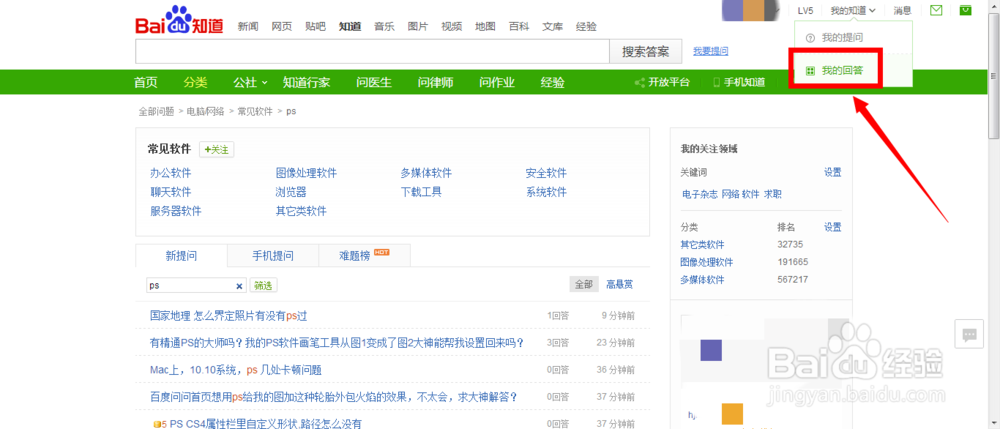Open 图片 in top Baidu links
The width and height of the screenshot is (1000, 429).
[418, 27]
